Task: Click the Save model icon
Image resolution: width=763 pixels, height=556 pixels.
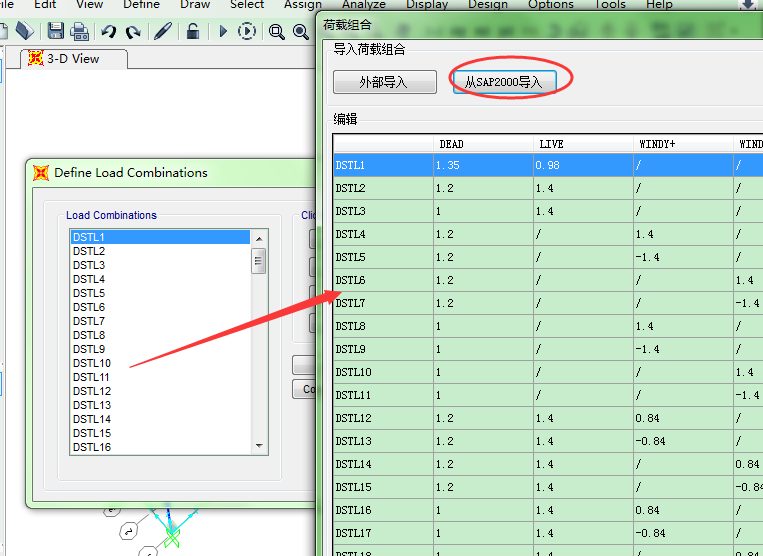Action: [56, 31]
